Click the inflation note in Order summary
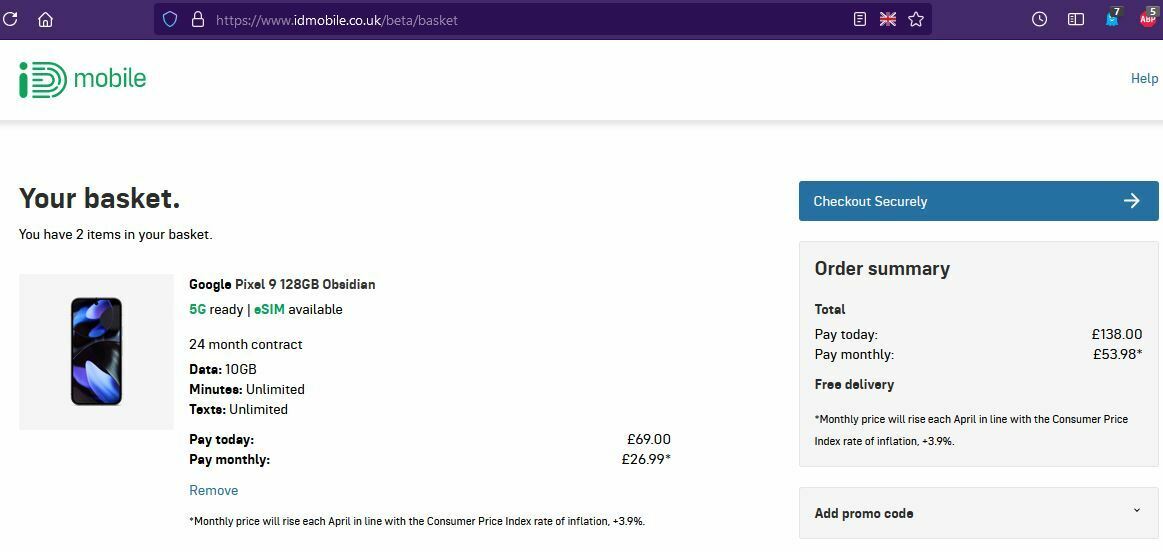 (x=971, y=430)
